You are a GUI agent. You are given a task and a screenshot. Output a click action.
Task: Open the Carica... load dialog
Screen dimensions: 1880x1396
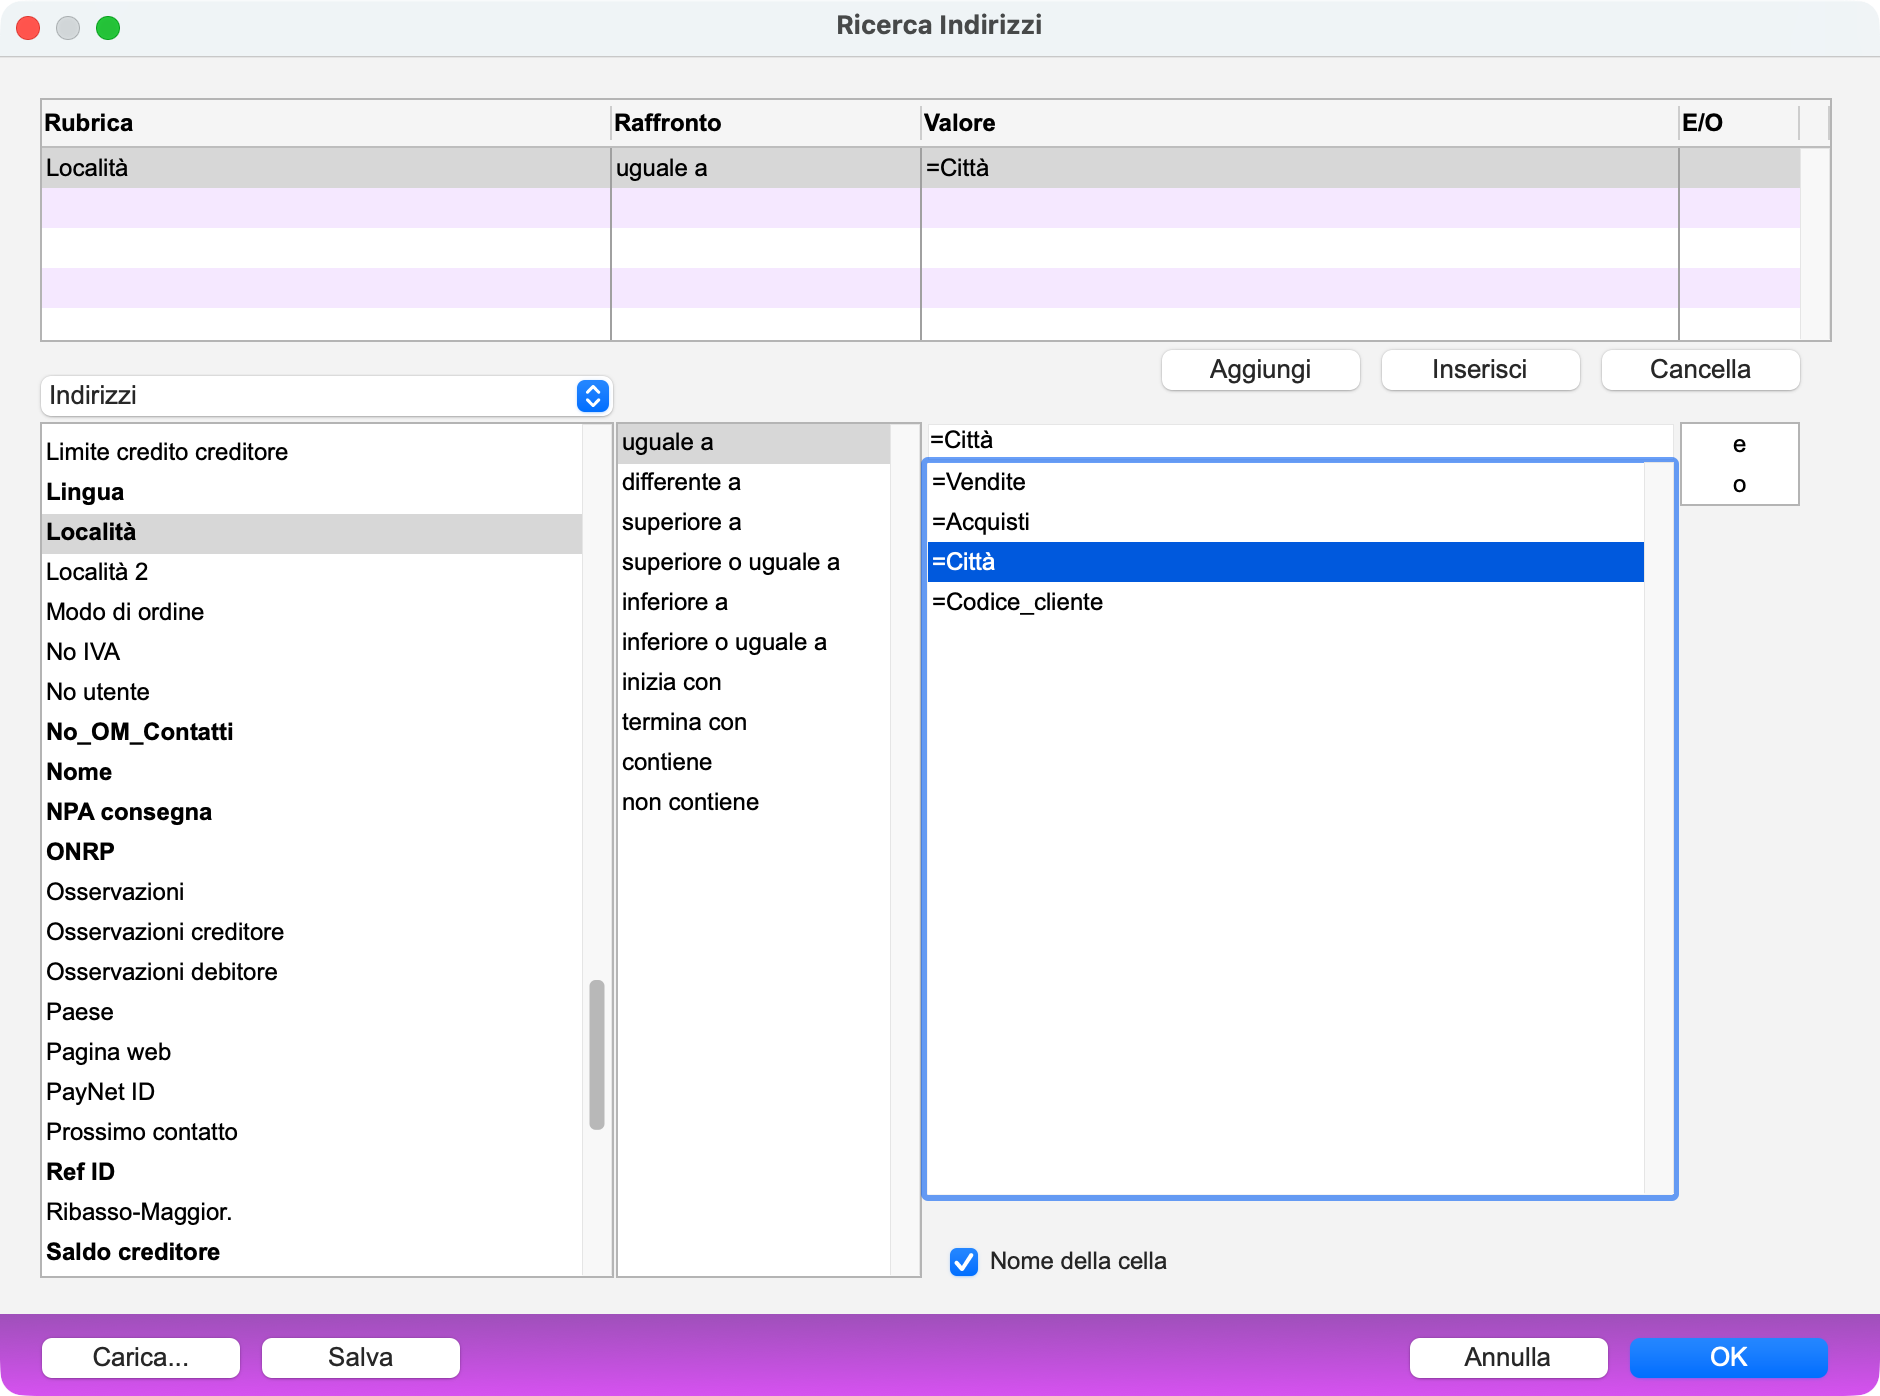click(x=141, y=1357)
